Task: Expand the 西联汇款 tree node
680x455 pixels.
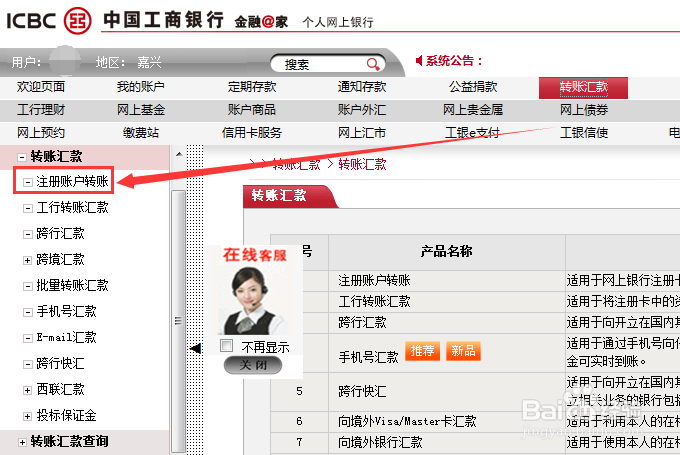Action: [x=28, y=390]
